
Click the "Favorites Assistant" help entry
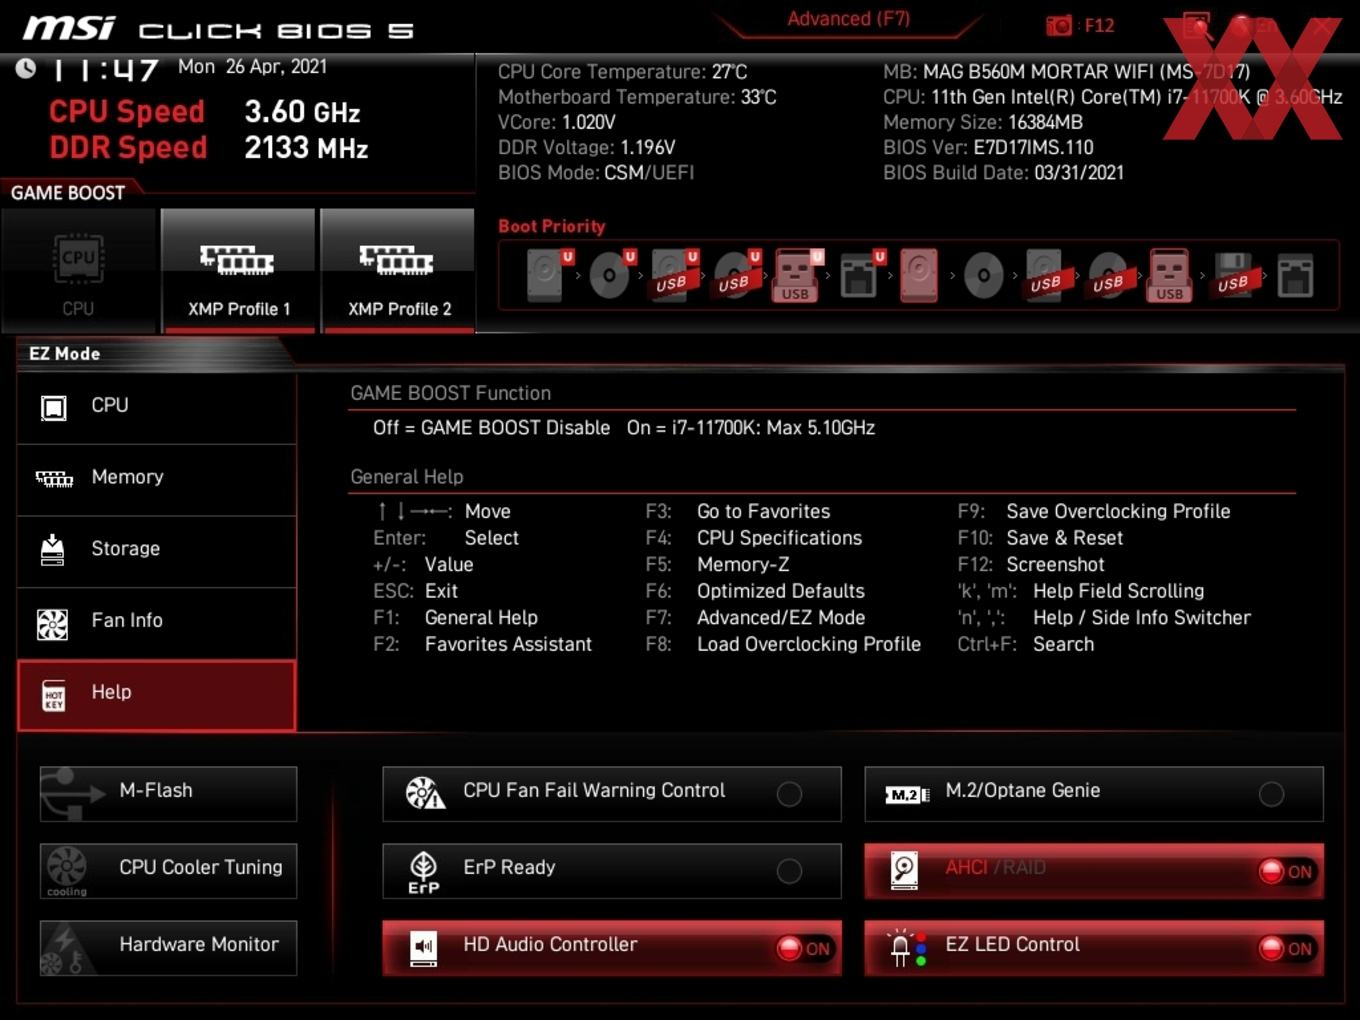point(508,645)
